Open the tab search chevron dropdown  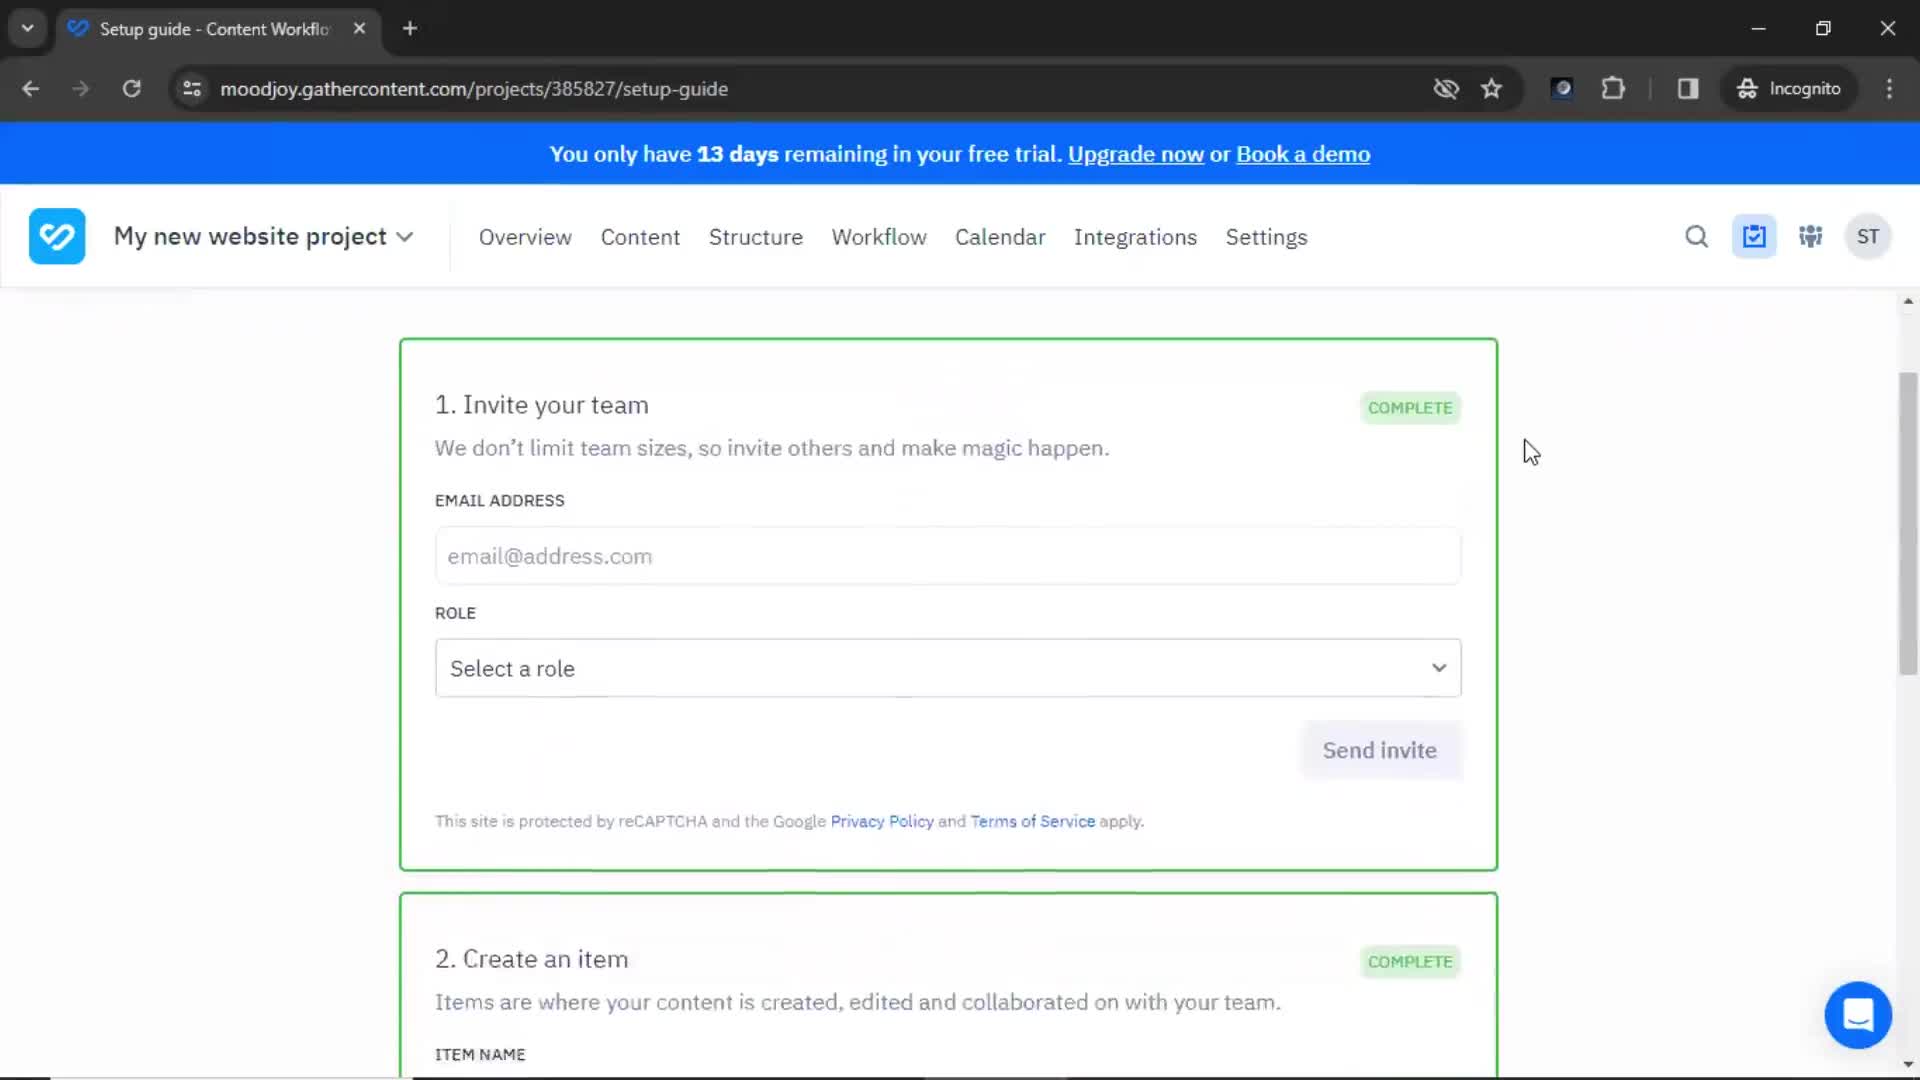(x=27, y=28)
